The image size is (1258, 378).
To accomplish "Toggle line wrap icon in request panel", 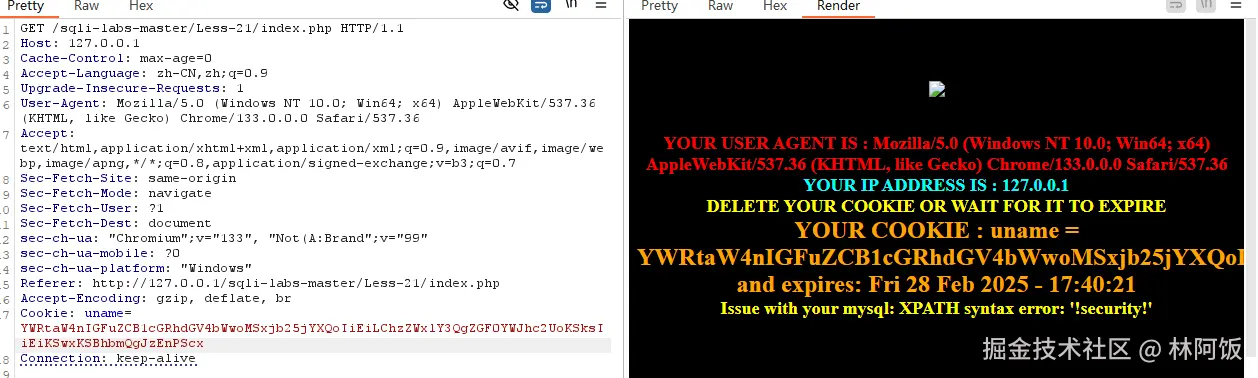I will 540,5.
